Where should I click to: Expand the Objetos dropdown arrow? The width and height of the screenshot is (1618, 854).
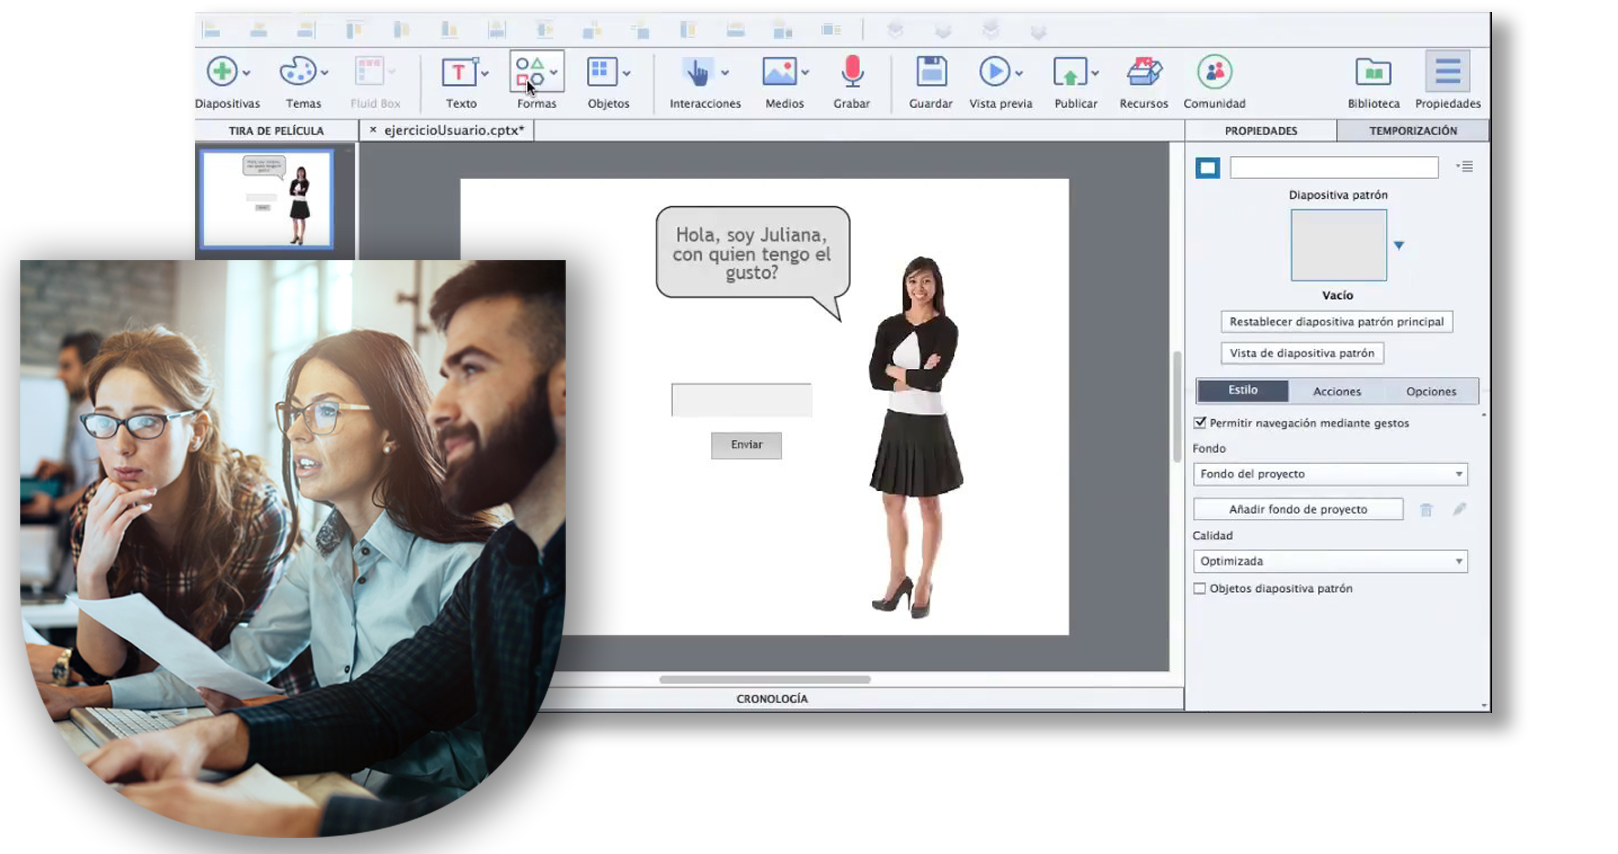(x=627, y=73)
